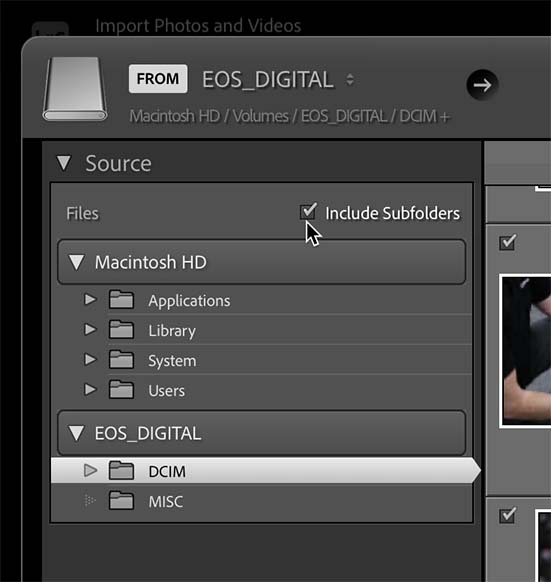Uncheck the first photo's import checkbox
The height and width of the screenshot is (582, 551).
coord(508,242)
